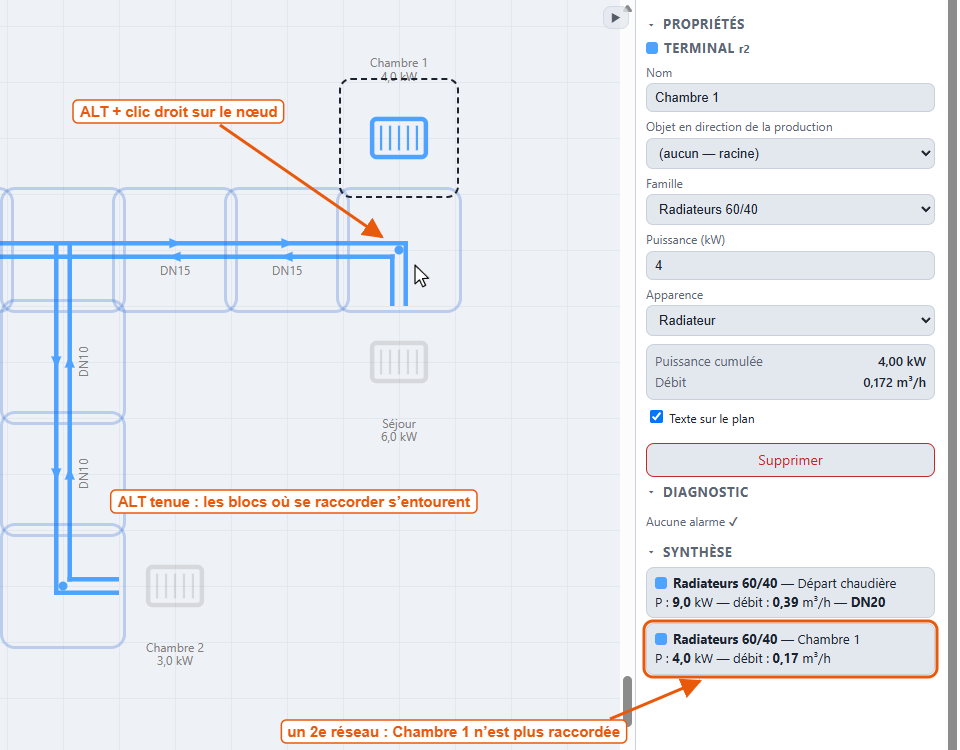Click the Supprimer button
Viewport: 960px width, 750px height.
click(x=790, y=460)
